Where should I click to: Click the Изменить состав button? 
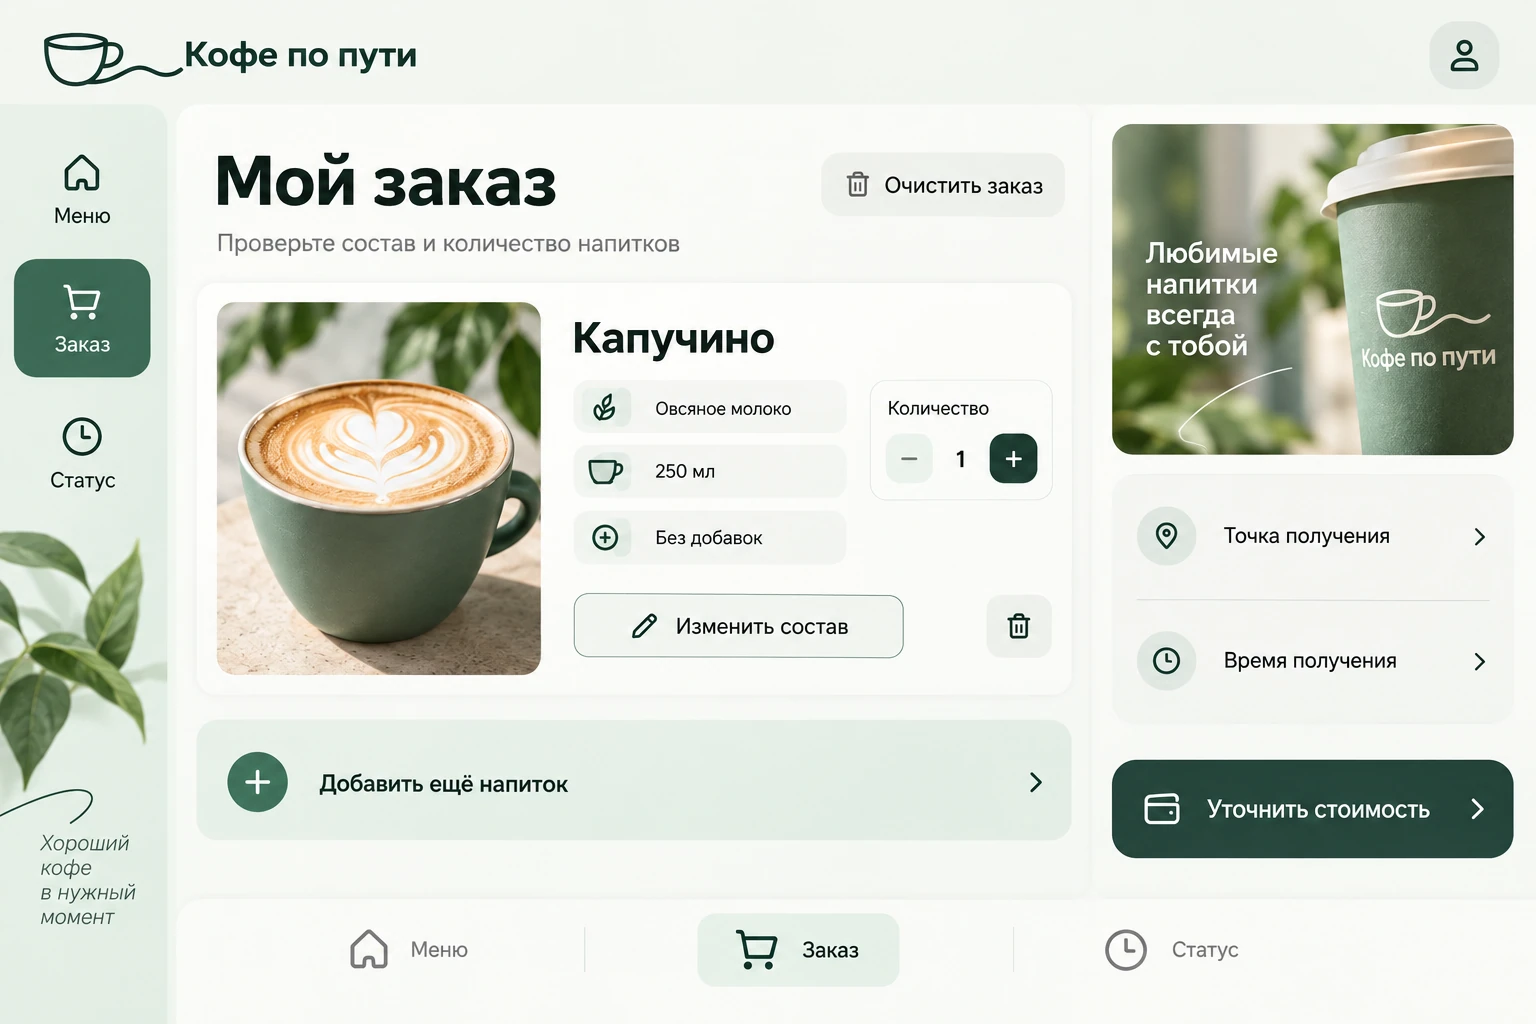tap(738, 626)
